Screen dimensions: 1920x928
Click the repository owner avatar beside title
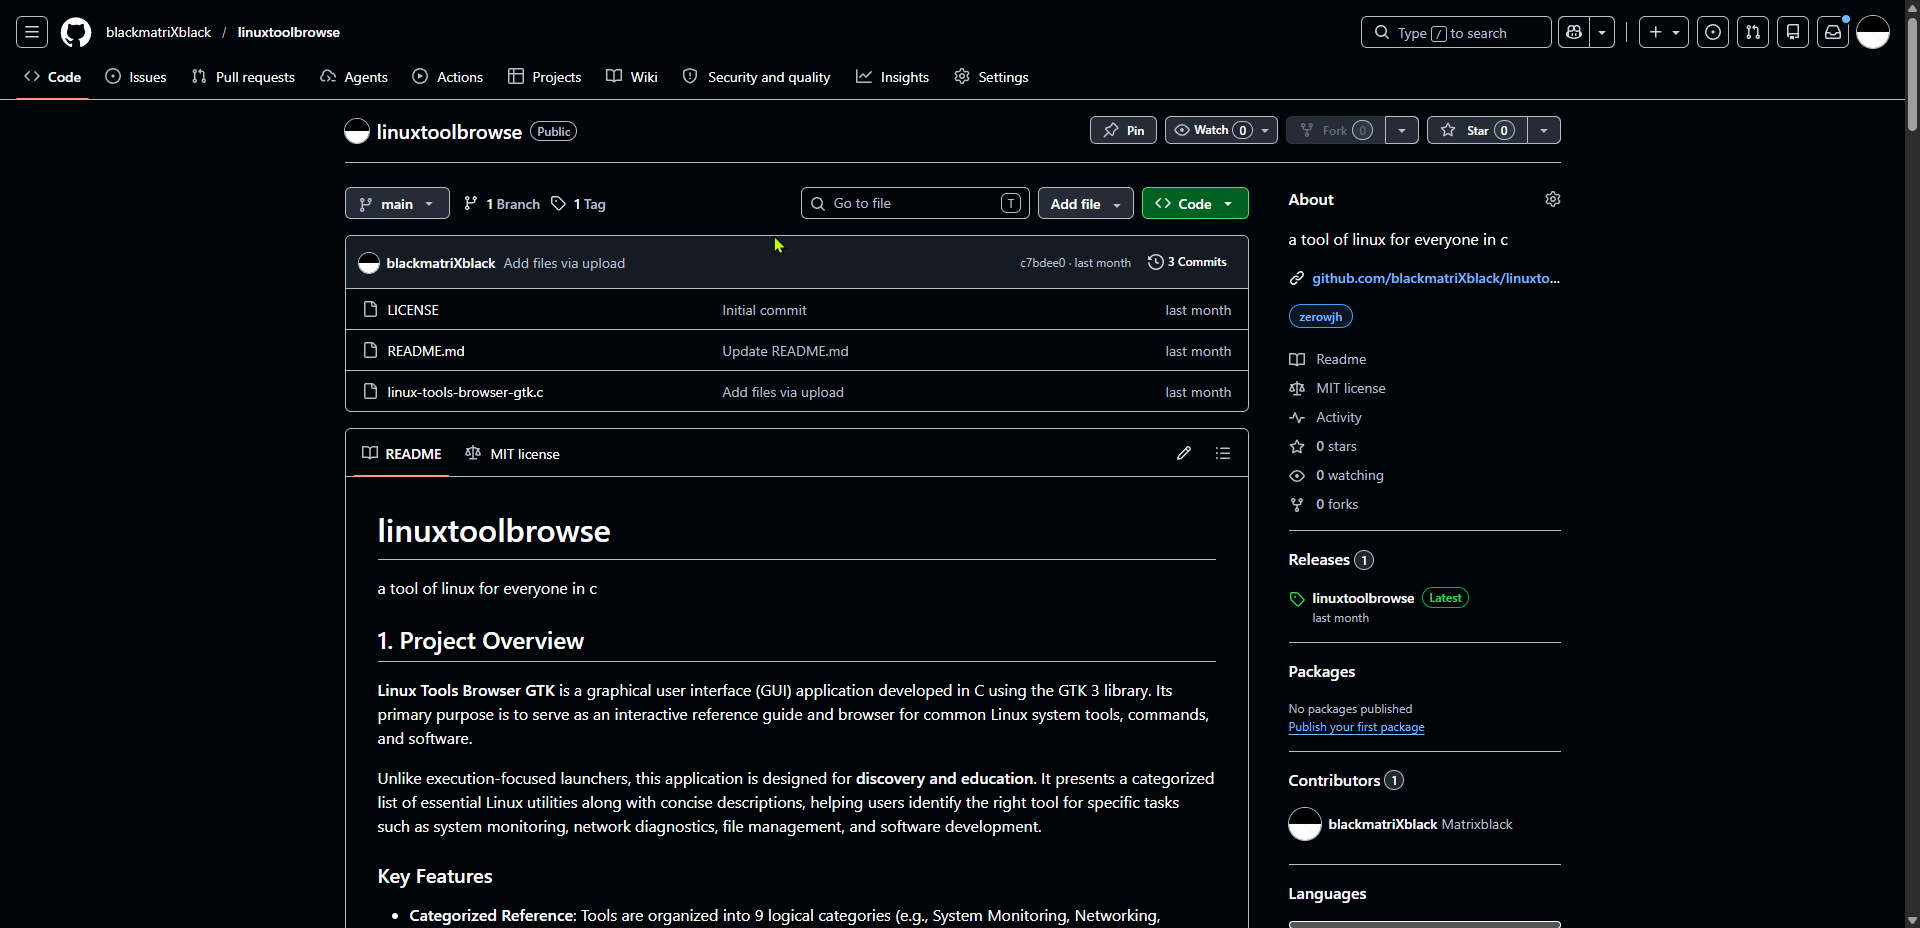(x=357, y=131)
